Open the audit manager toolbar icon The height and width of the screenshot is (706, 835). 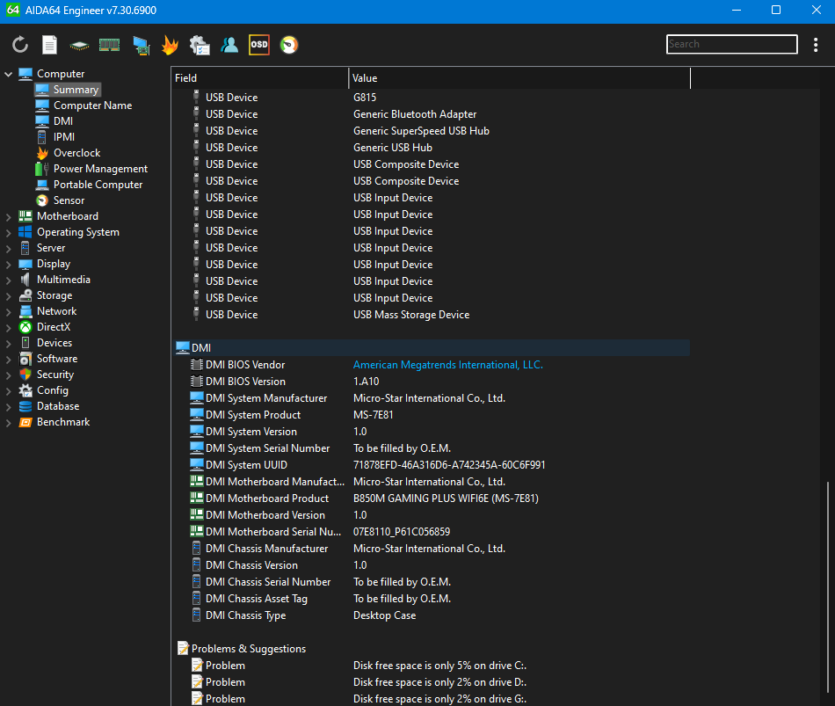click(200, 45)
